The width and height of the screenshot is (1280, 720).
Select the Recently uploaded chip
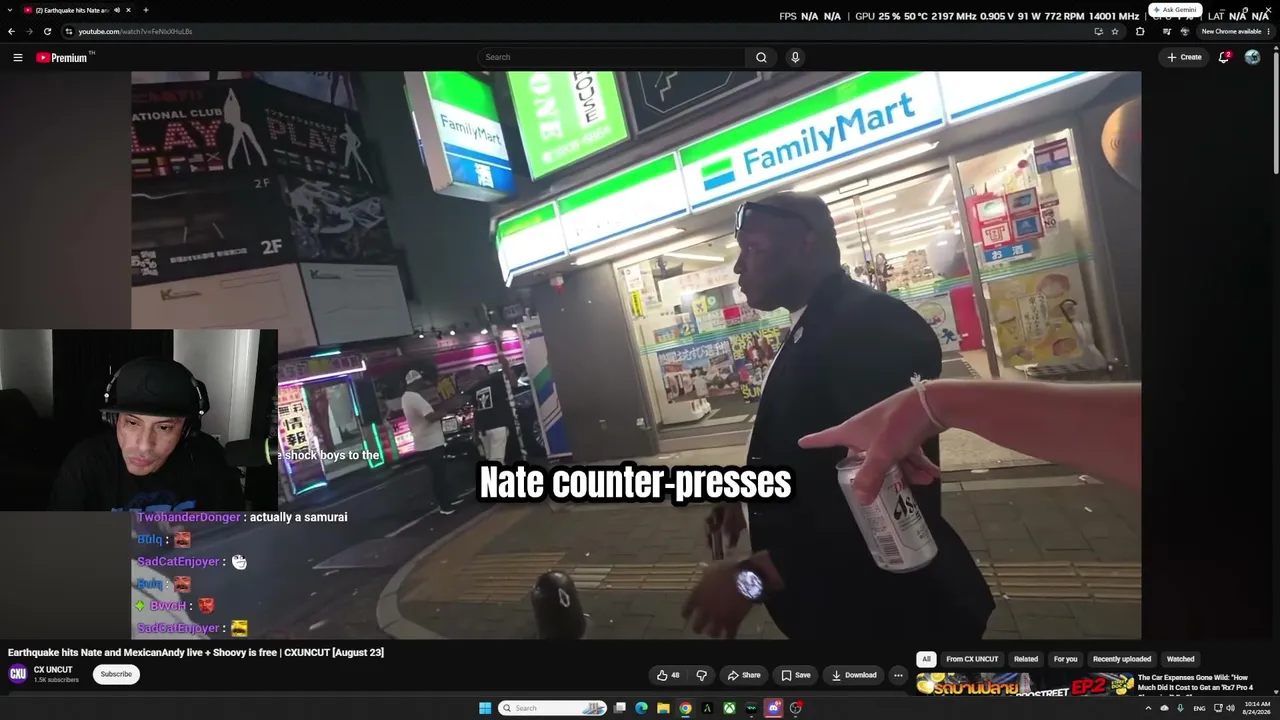coord(1122,659)
